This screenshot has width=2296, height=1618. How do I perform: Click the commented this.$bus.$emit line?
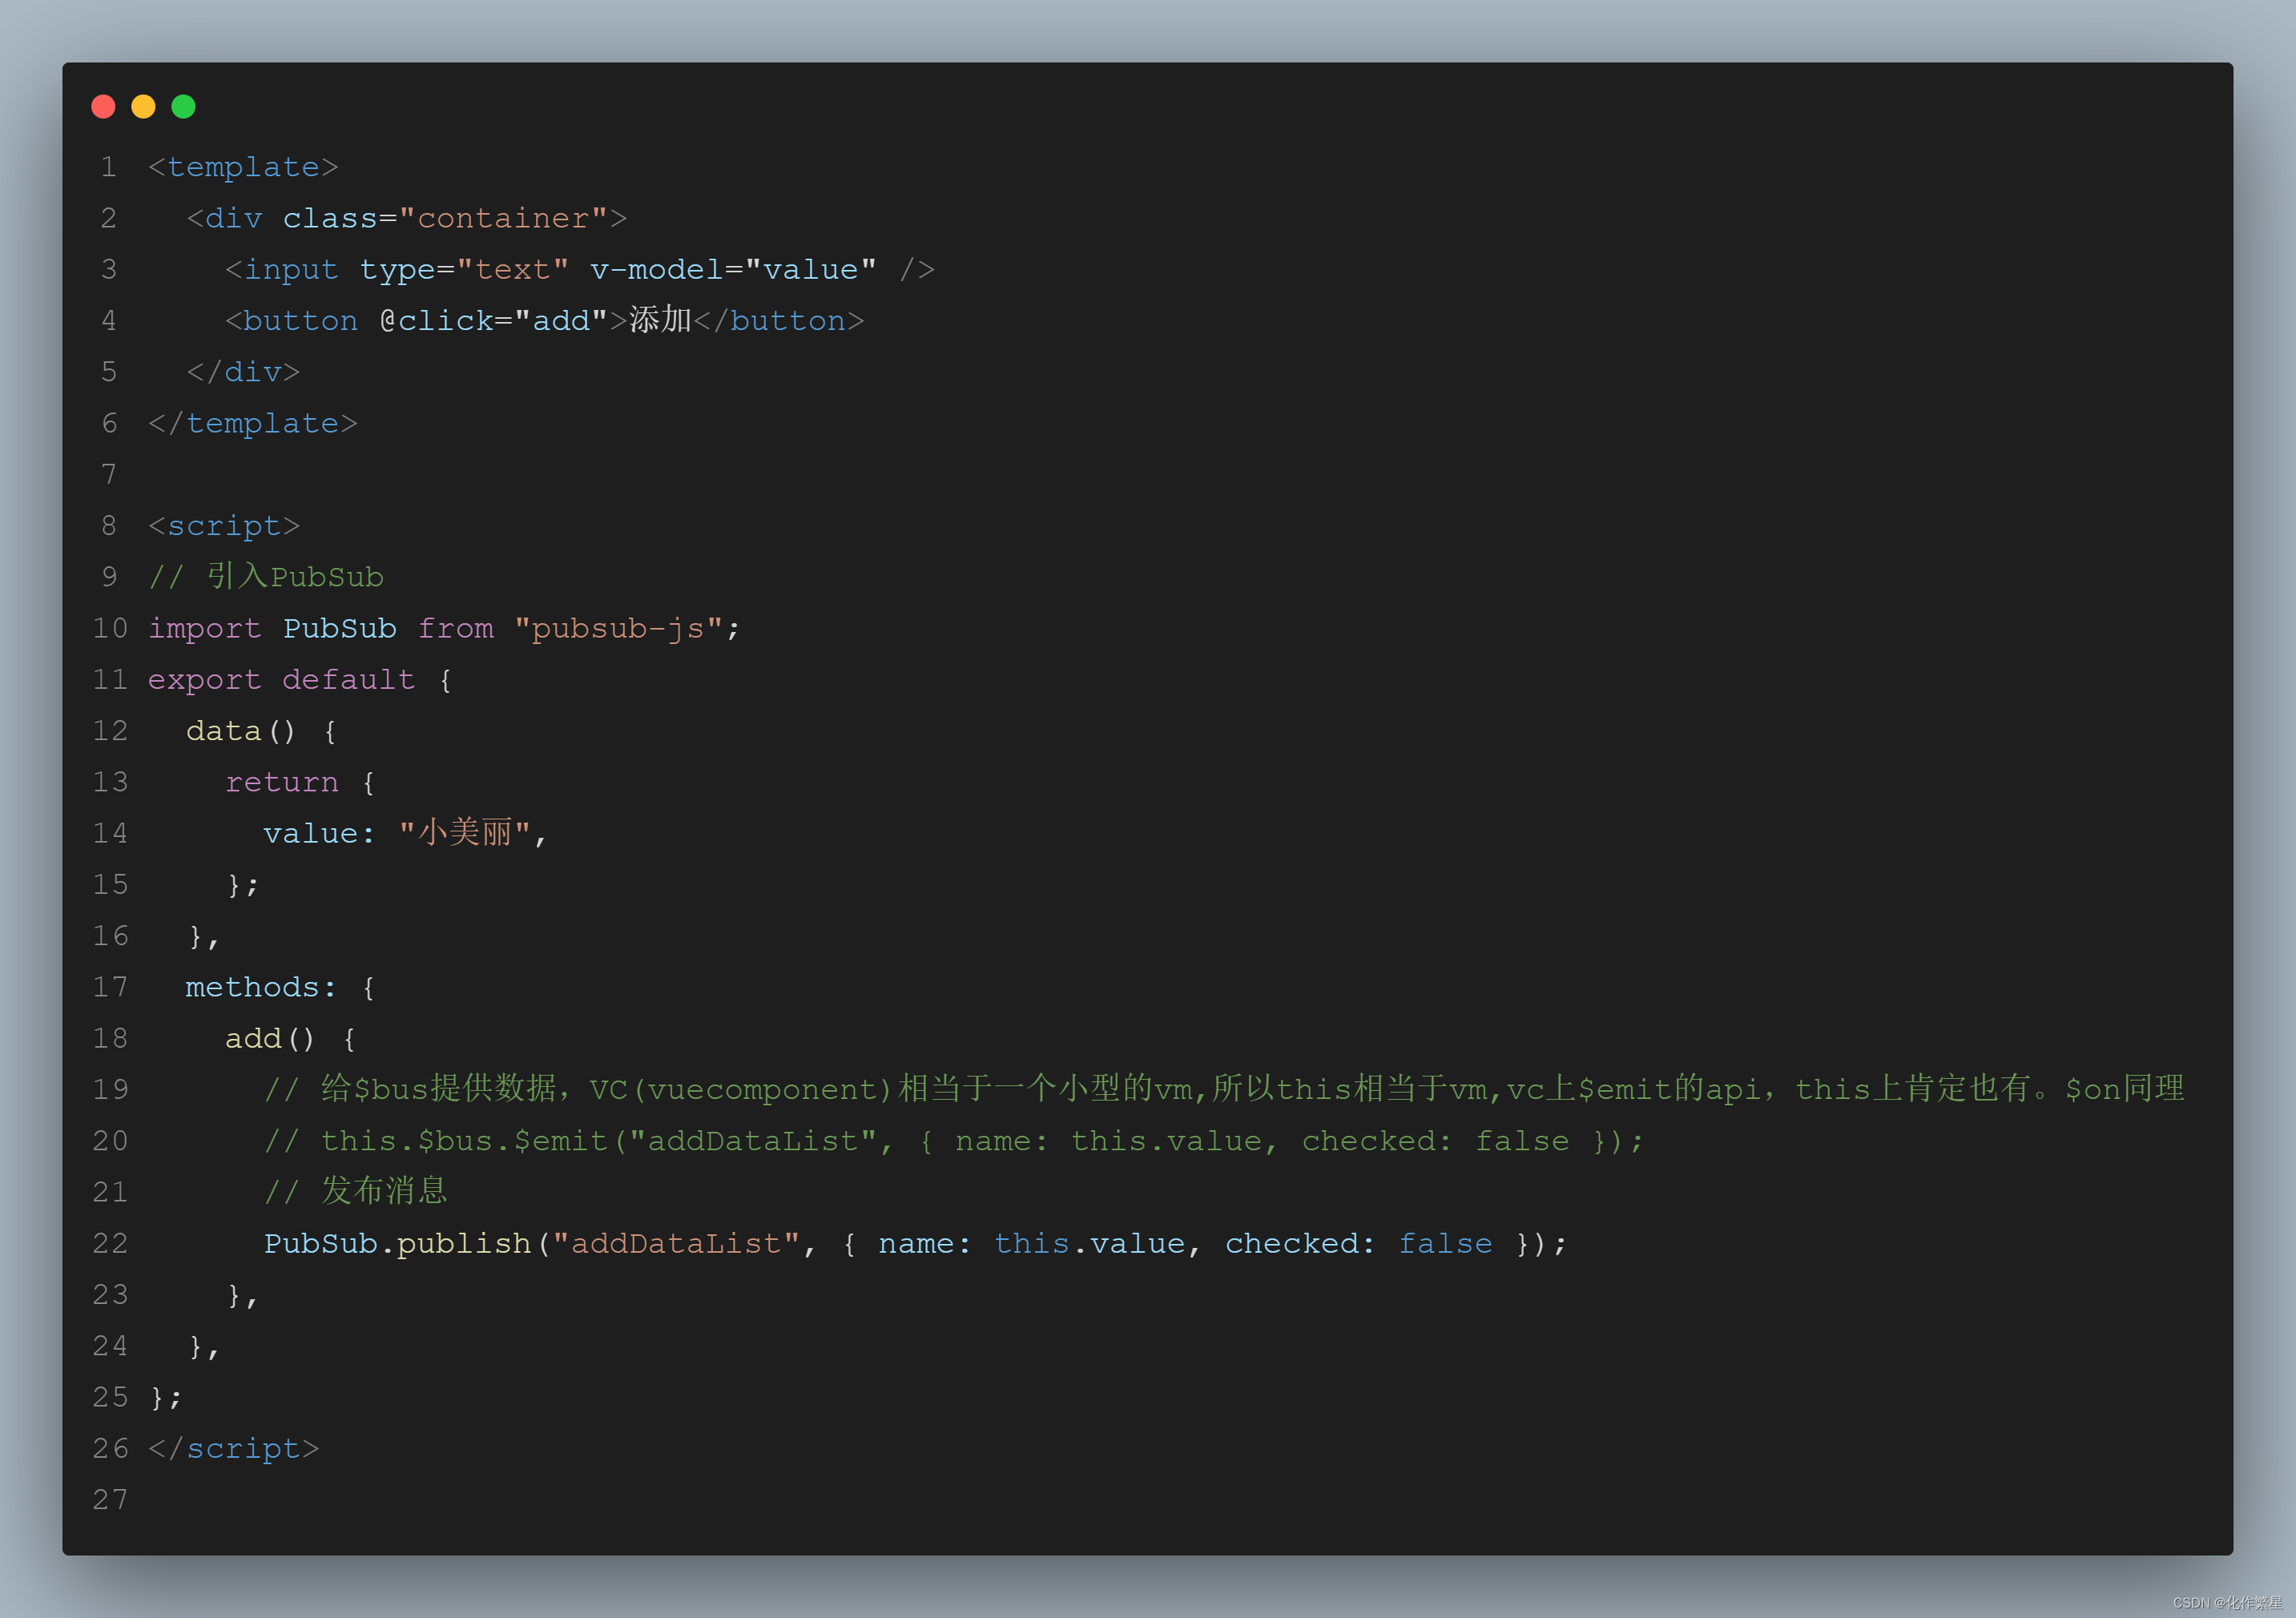954,1141
